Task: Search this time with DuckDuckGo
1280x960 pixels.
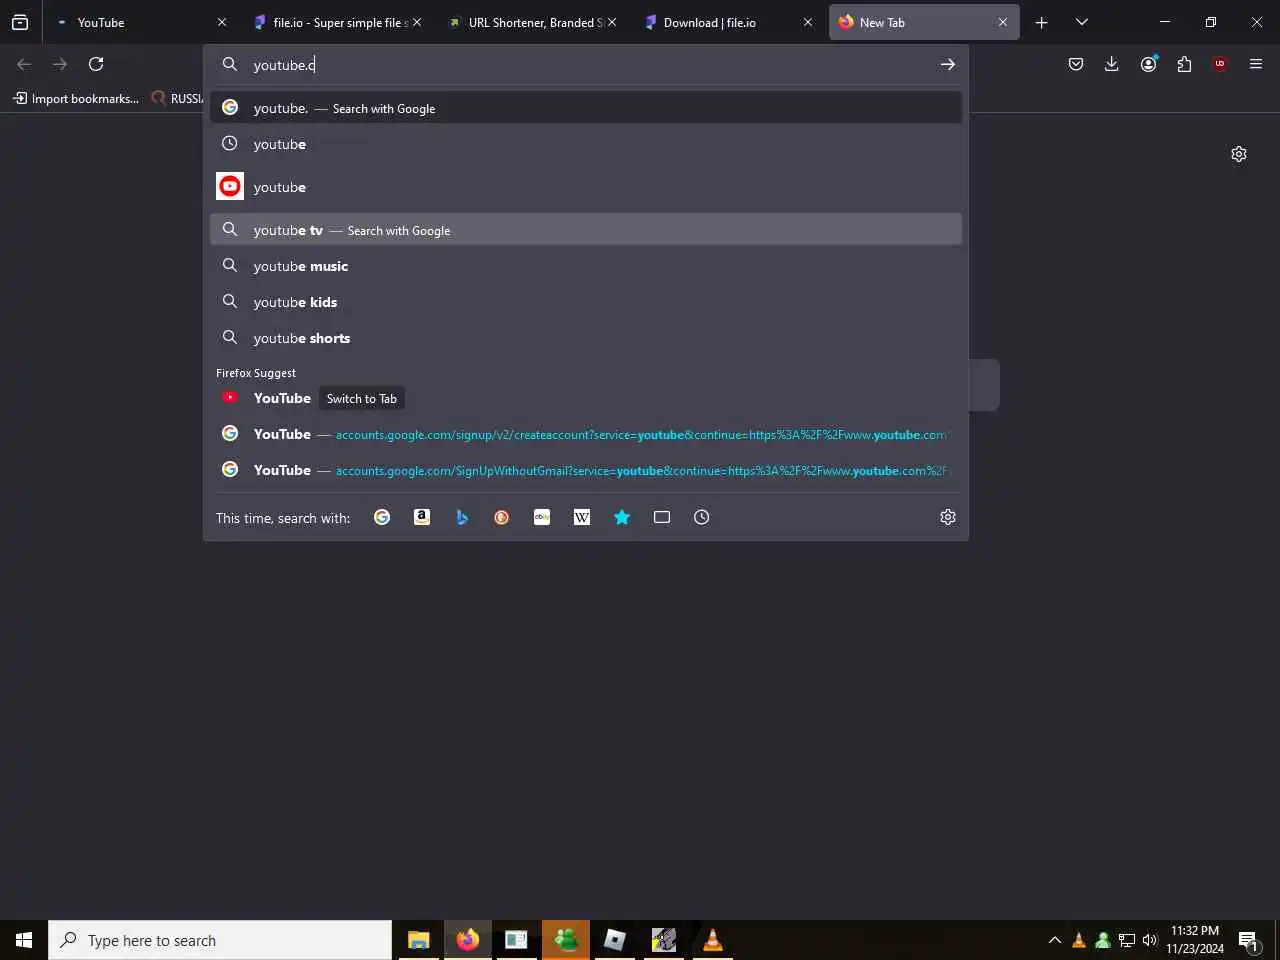Action: tap(502, 517)
